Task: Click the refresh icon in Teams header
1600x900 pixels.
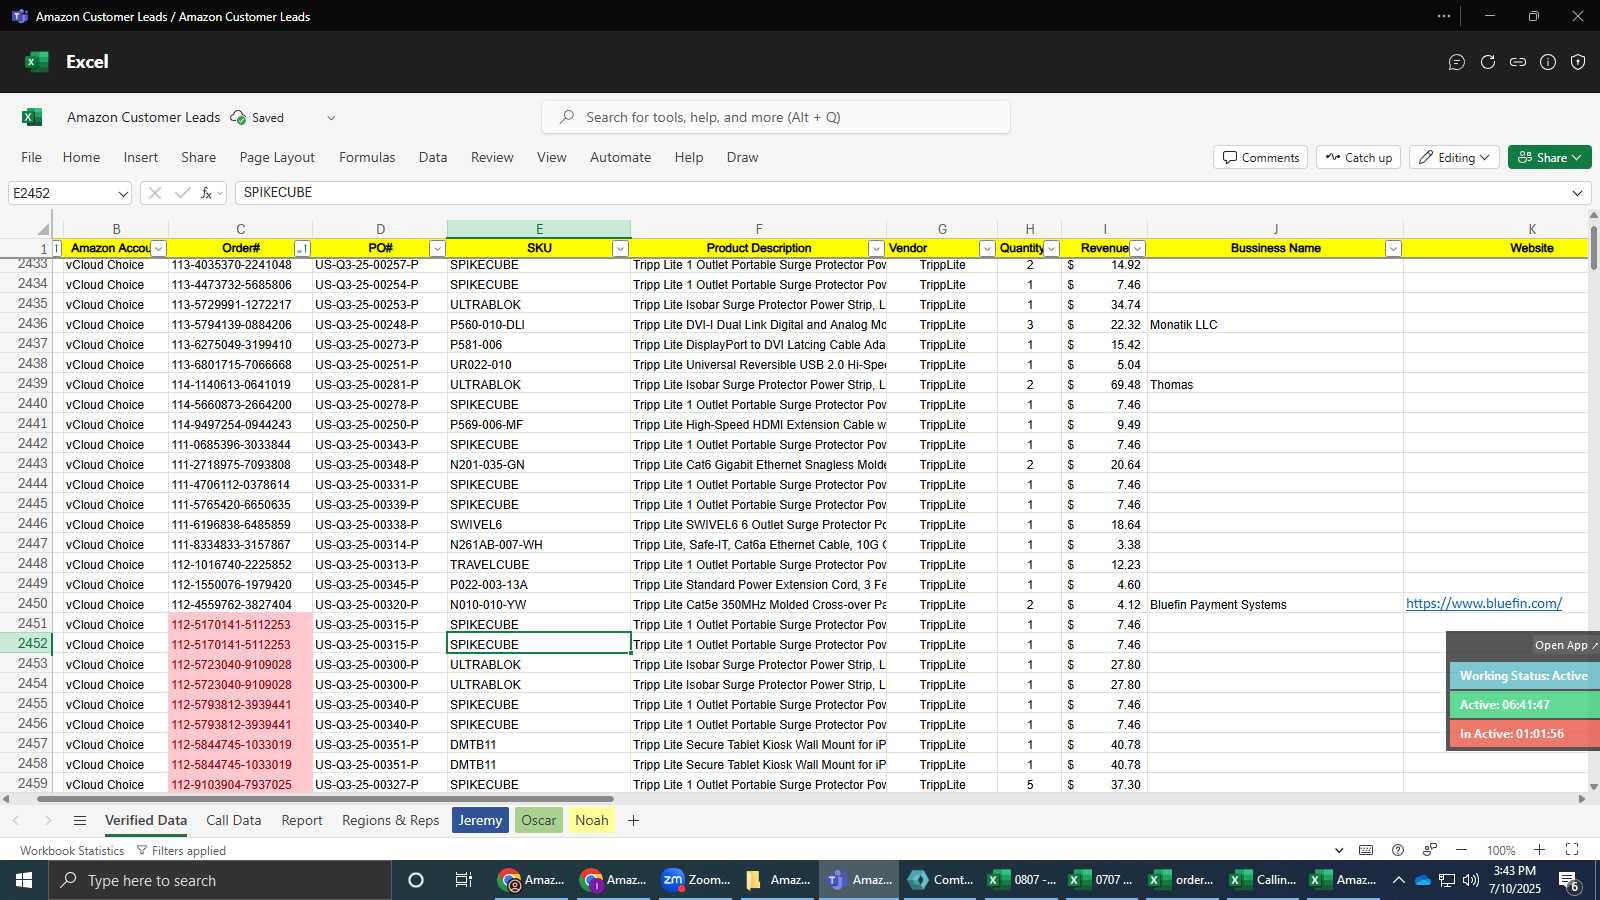Action: pyautogui.click(x=1488, y=62)
